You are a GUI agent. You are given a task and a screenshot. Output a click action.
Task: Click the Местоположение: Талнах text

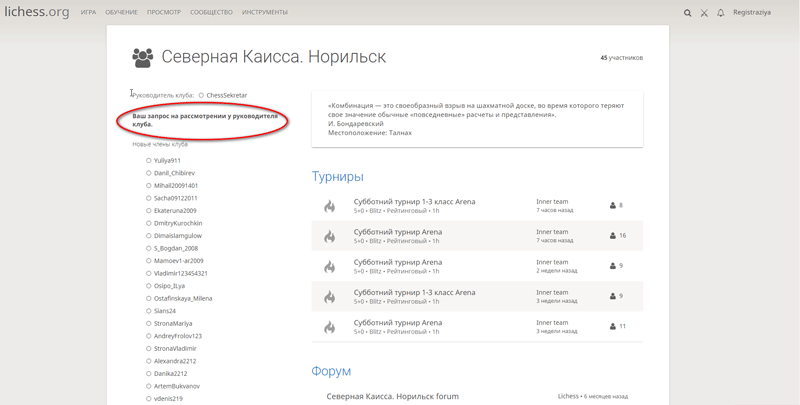point(370,133)
